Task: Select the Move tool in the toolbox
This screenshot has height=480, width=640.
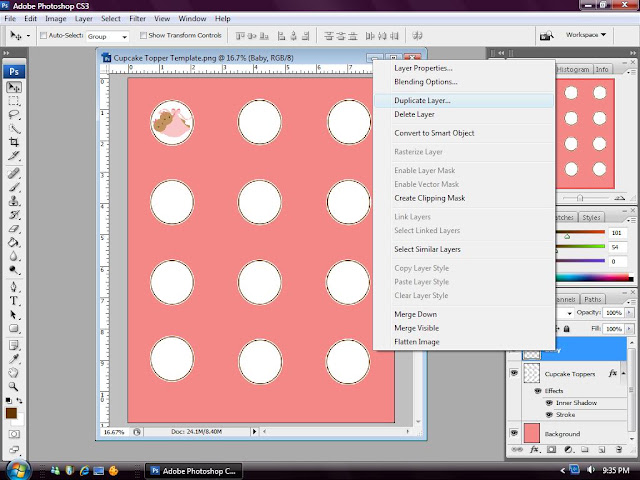Action: click(x=14, y=87)
